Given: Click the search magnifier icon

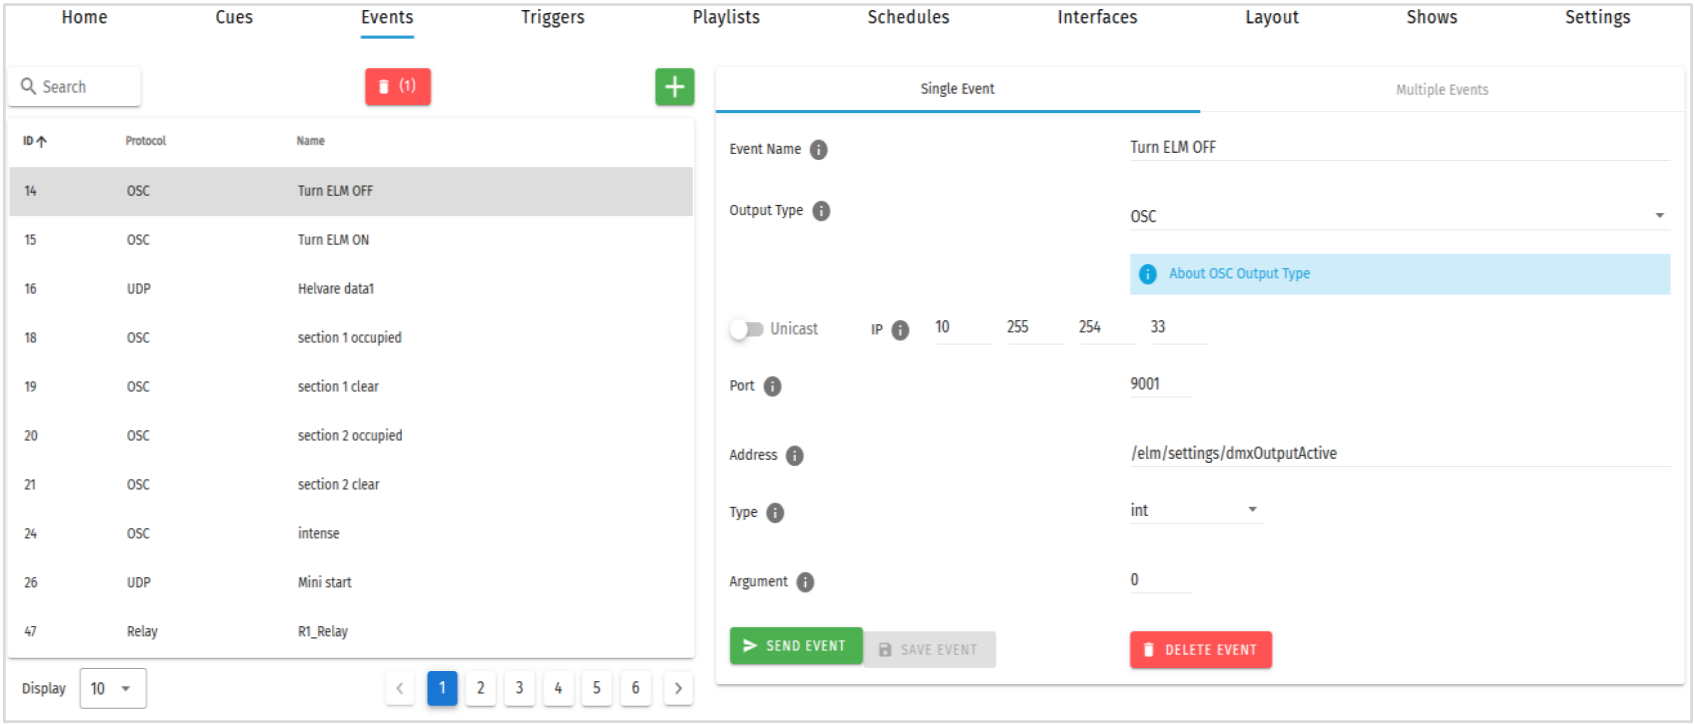Looking at the screenshot, I should pos(28,87).
